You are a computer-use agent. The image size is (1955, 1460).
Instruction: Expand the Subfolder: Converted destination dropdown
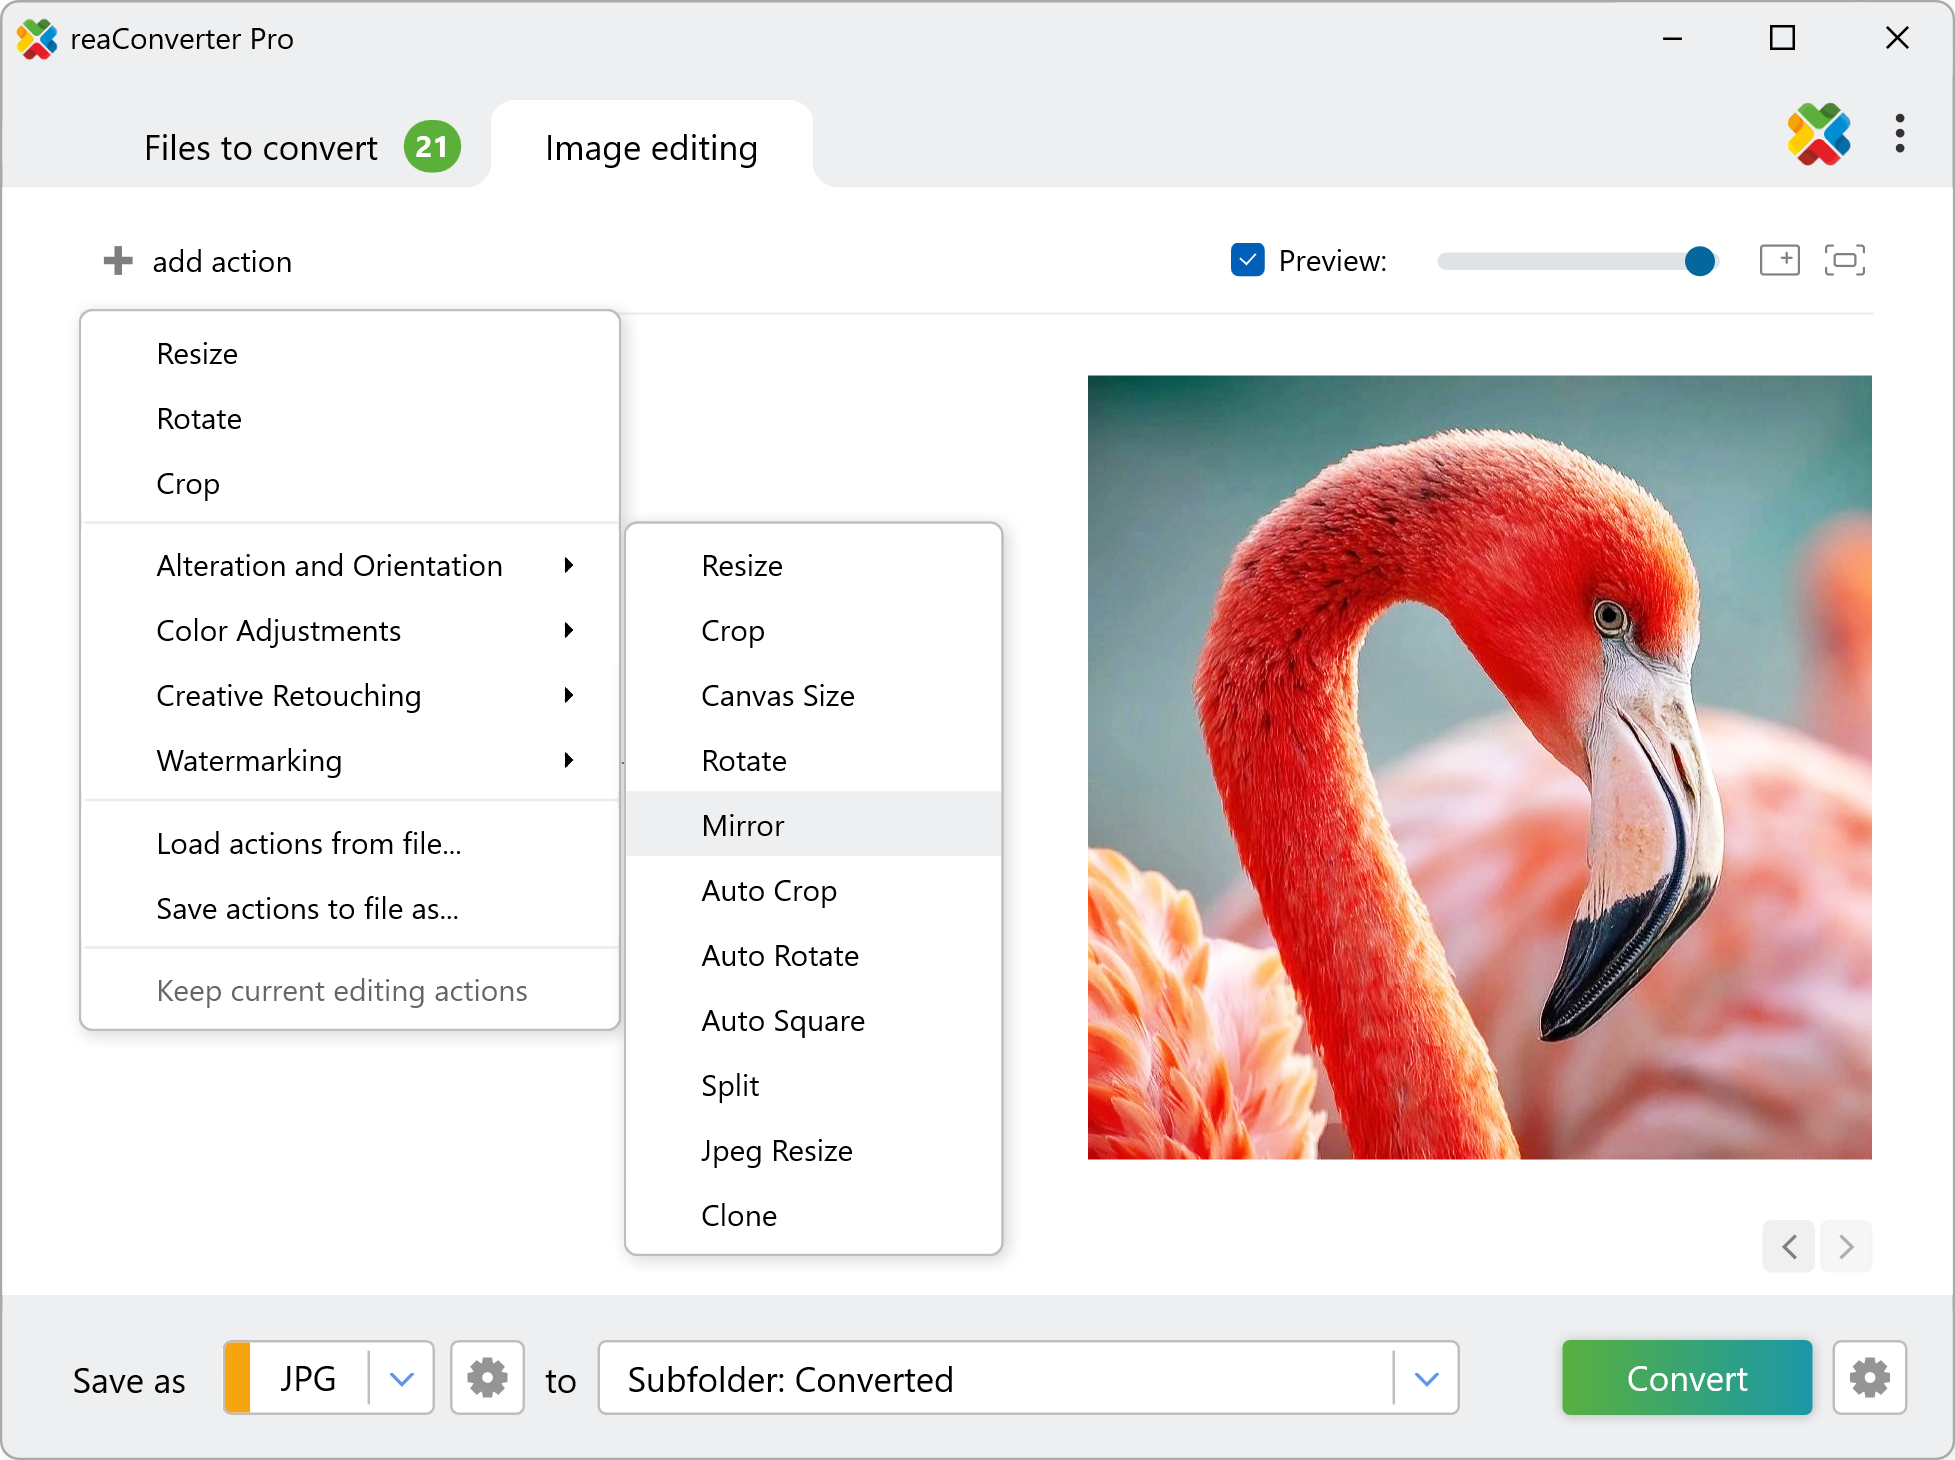point(1426,1378)
